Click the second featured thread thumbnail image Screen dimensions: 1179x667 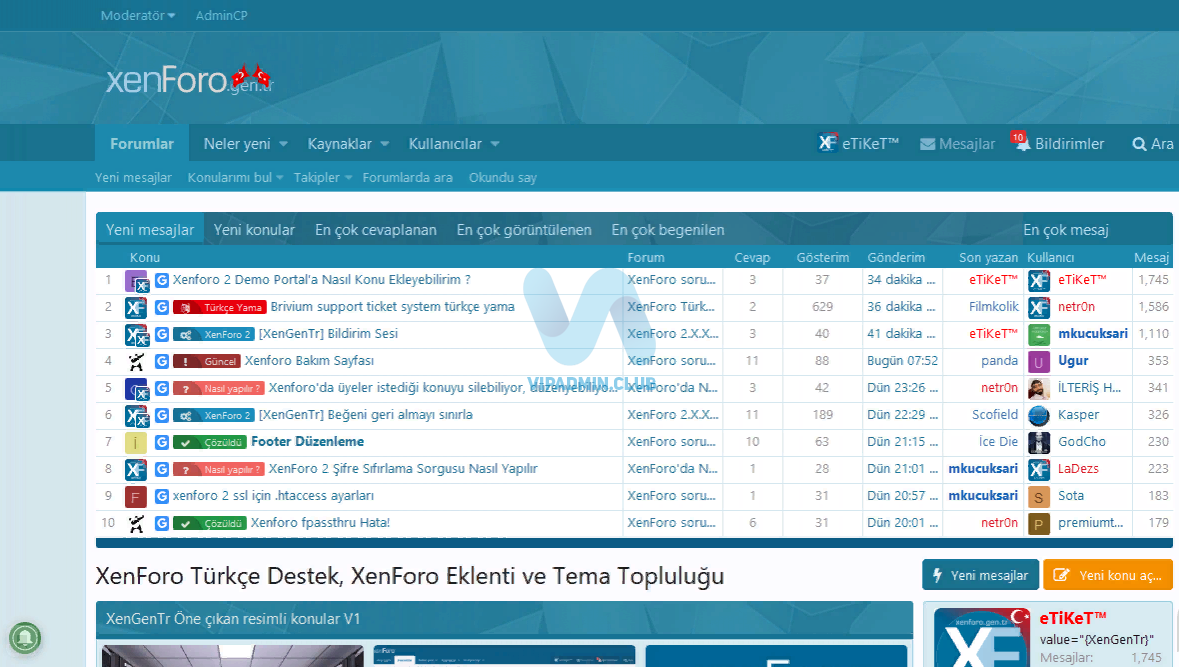point(505,656)
